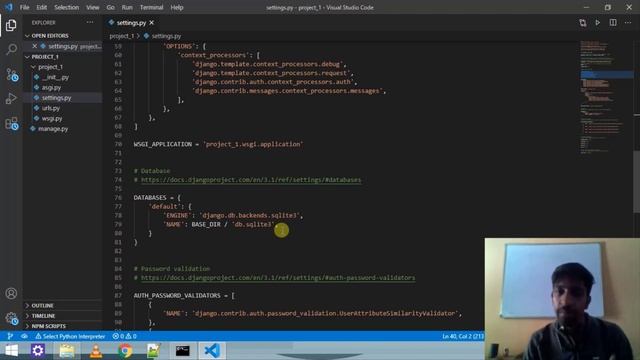Click the Visual Studio Code taskbar icon
The height and width of the screenshot is (360, 640).
212,351
